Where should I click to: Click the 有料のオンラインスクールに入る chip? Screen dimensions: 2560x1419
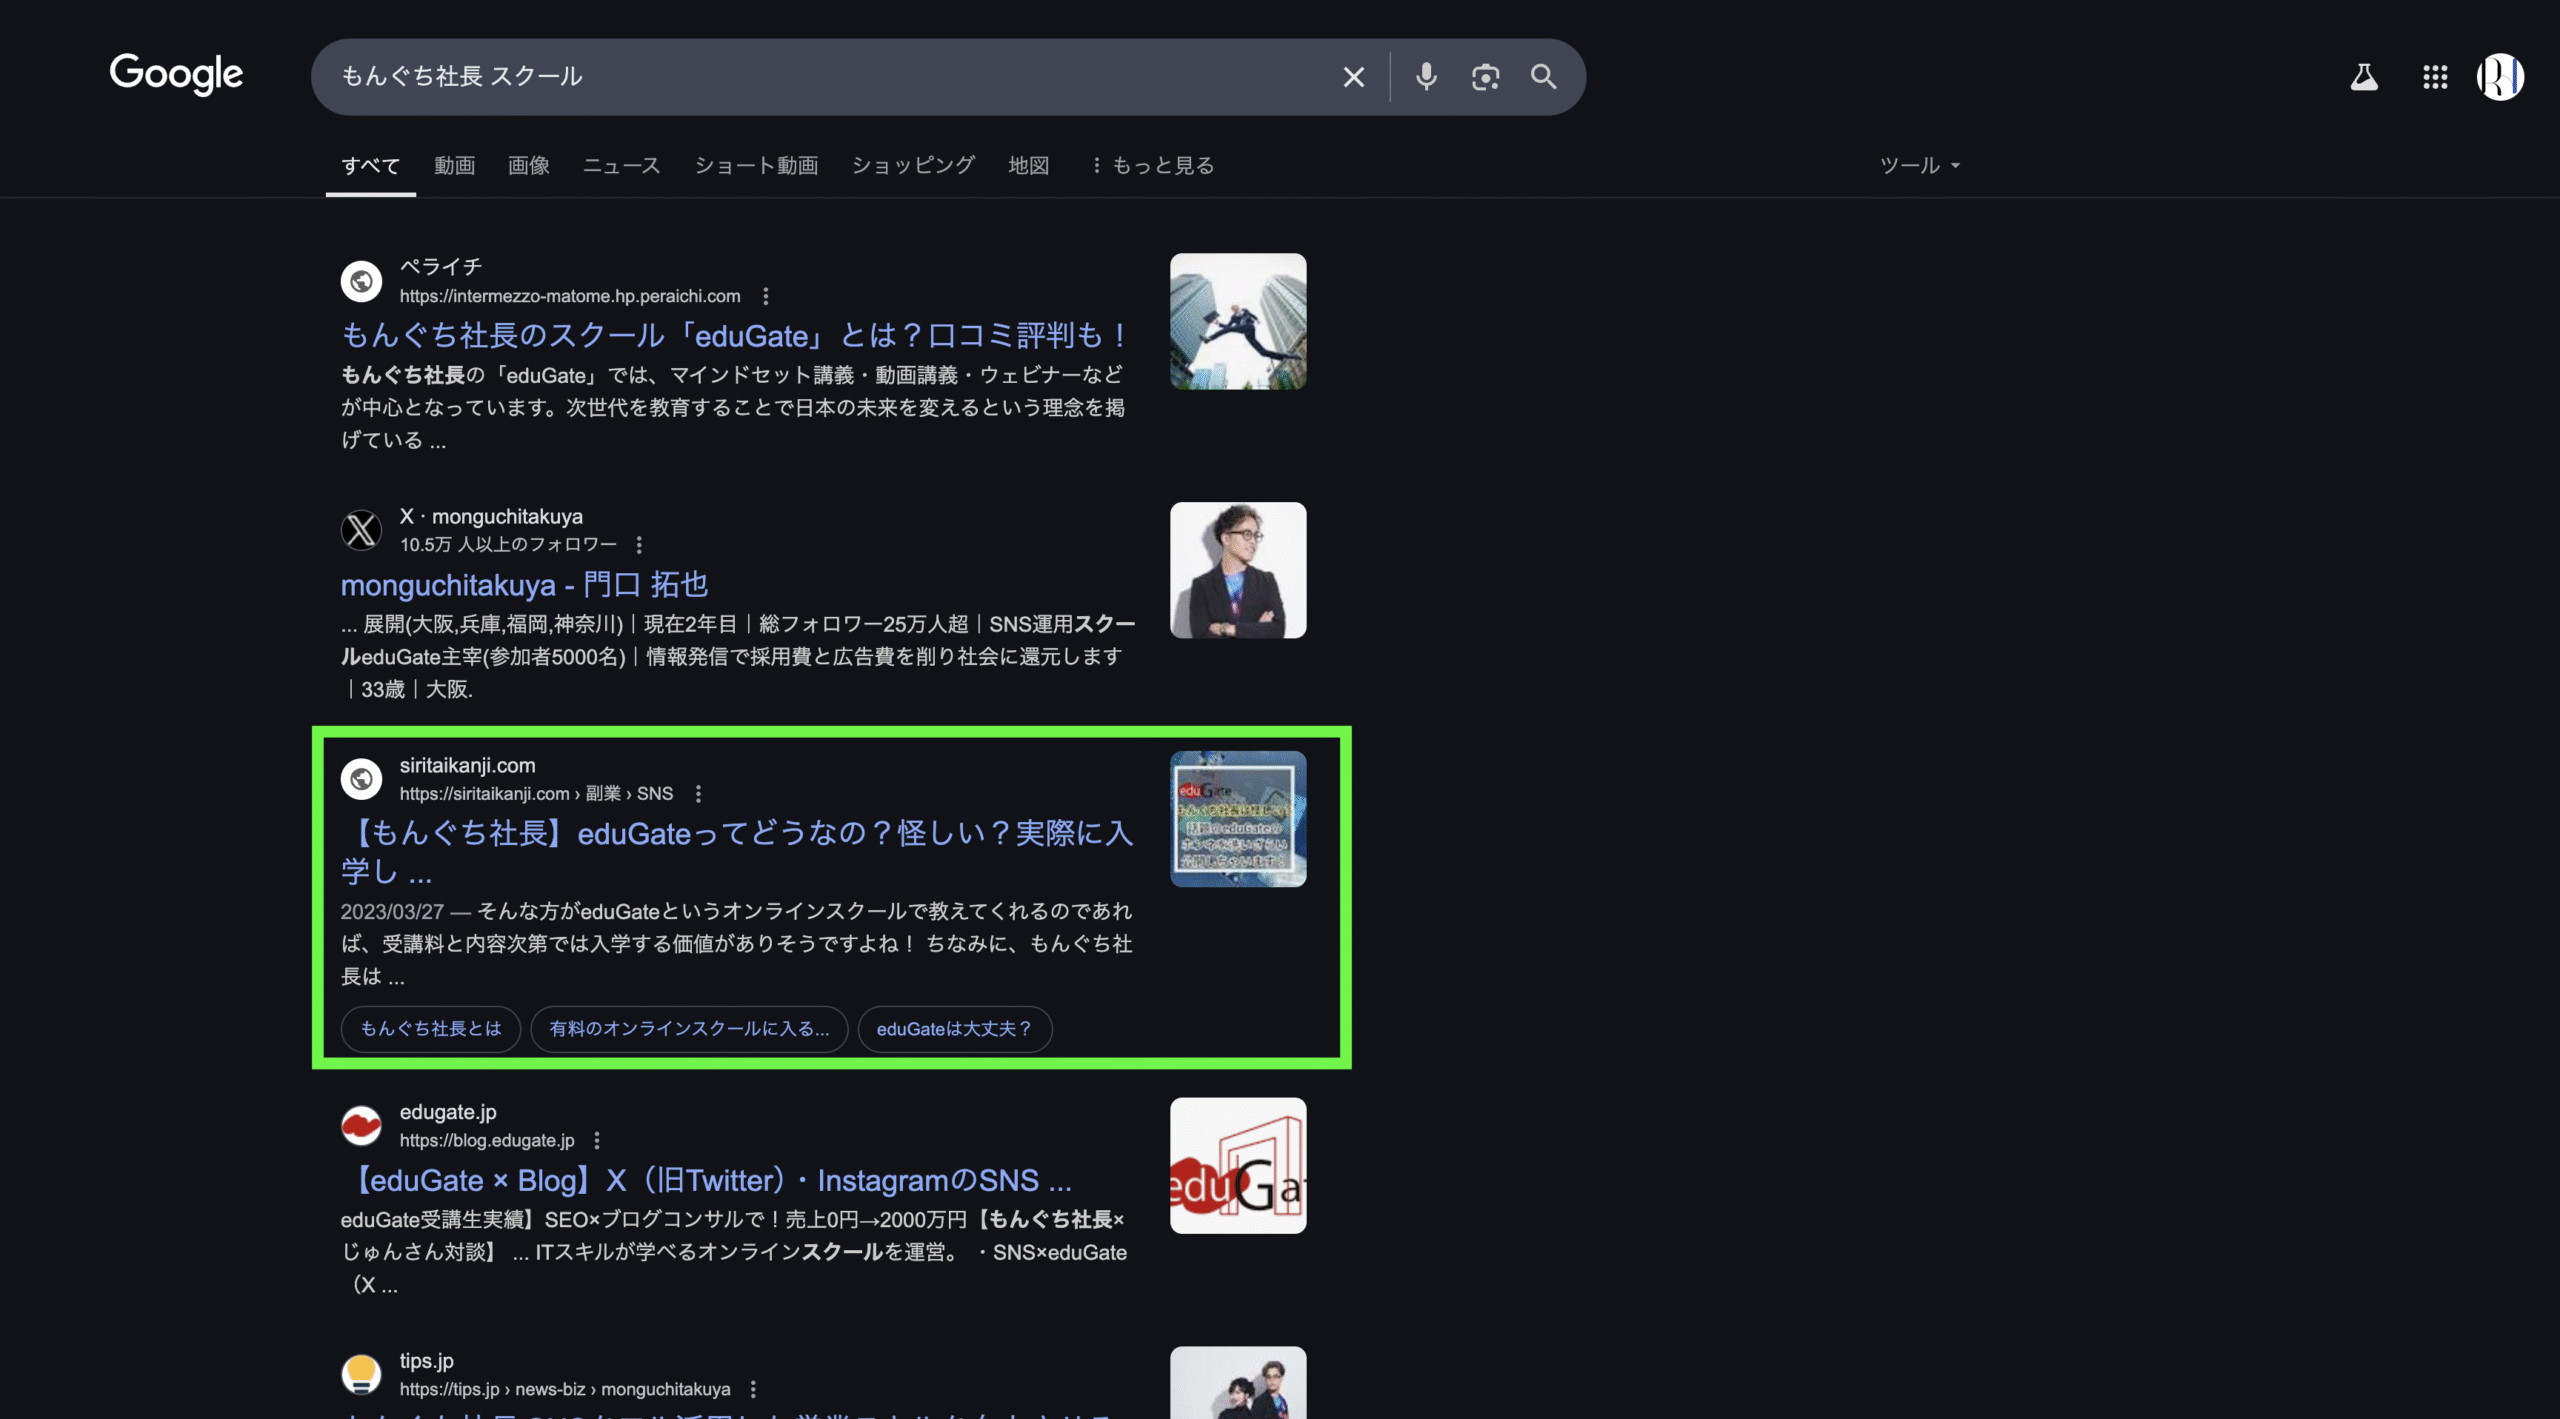click(689, 1029)
